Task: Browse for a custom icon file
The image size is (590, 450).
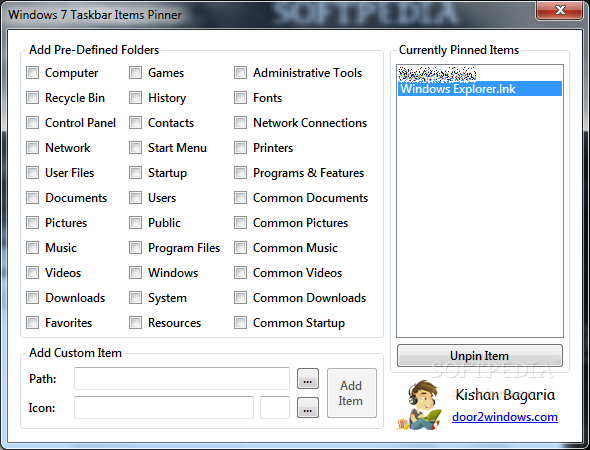Action: coord(308,407)
